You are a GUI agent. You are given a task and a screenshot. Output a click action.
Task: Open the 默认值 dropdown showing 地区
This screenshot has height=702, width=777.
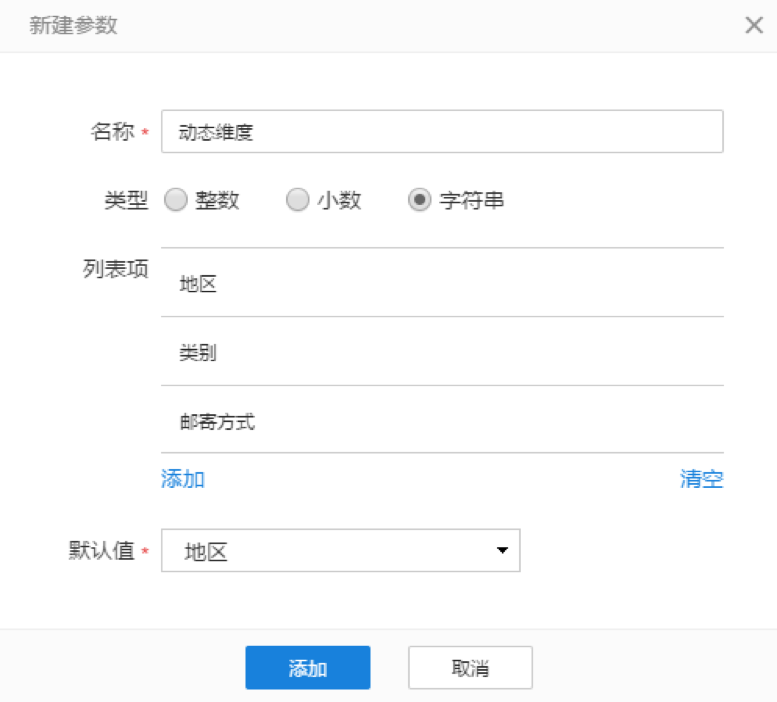[340, 550]
